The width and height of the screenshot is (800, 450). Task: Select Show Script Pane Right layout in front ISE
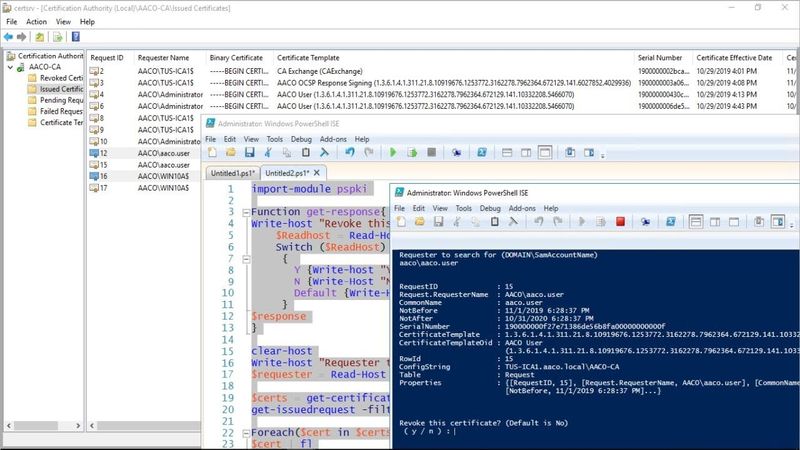tap(715, 221)
